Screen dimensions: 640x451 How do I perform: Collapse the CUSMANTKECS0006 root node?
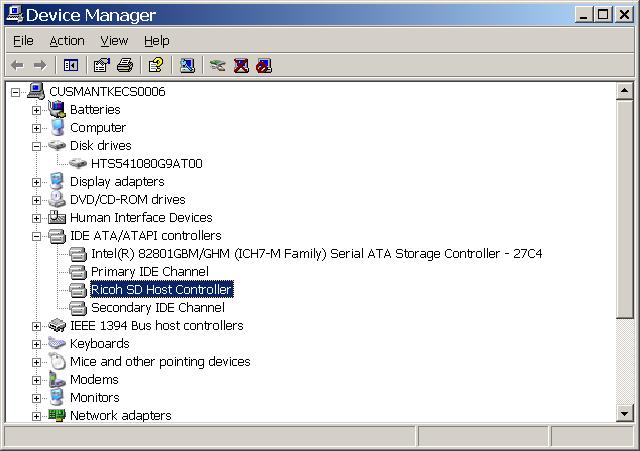click(15, 92)
